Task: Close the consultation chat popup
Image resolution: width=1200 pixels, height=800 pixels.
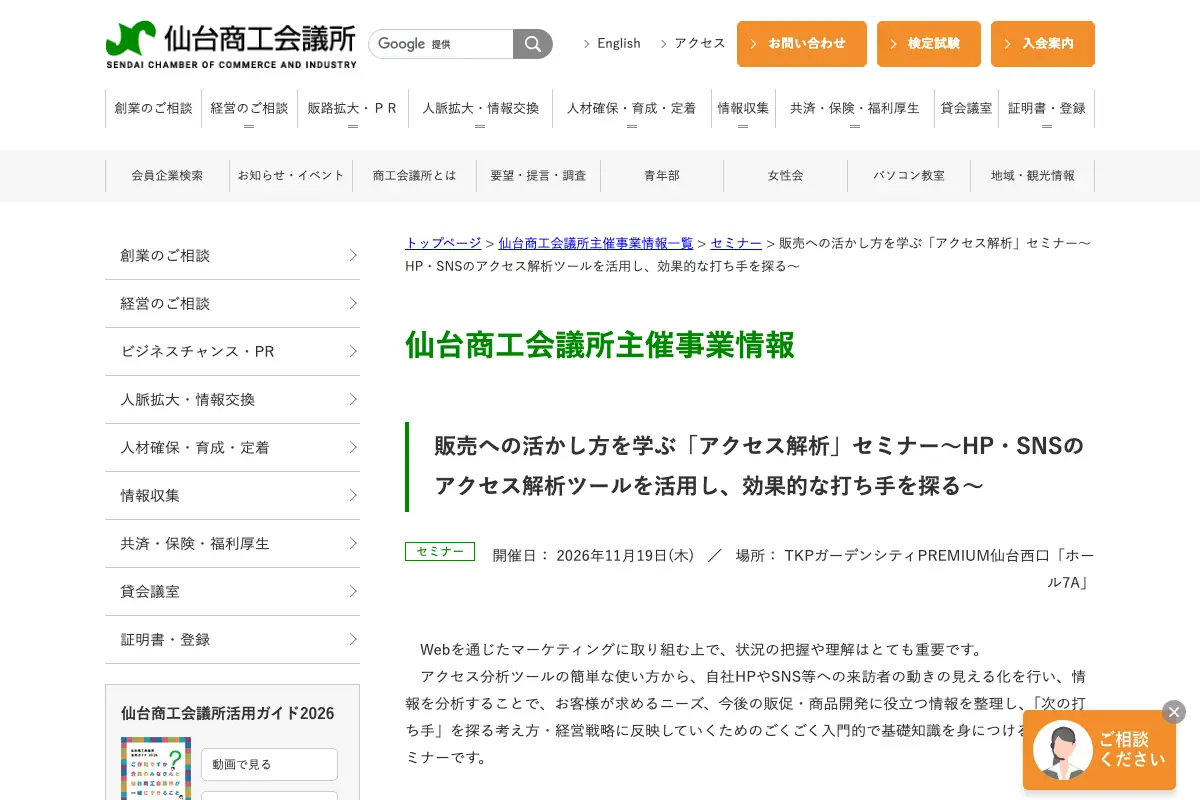Action: [1174, 712]
